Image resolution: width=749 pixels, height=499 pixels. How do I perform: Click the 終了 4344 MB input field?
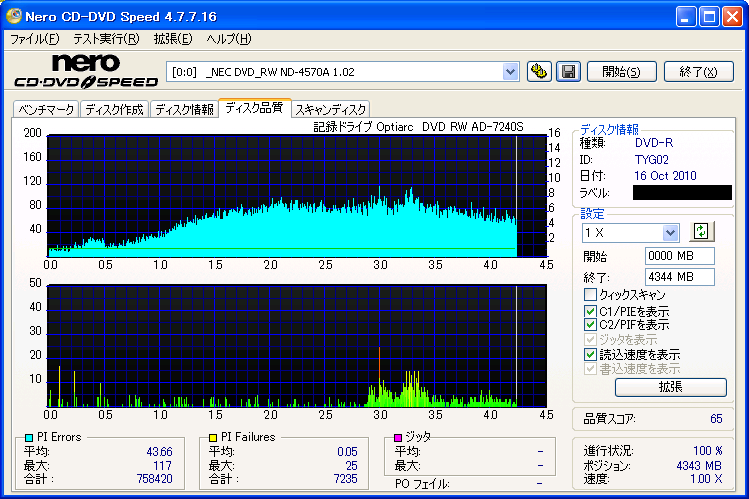tap(679, 277)
